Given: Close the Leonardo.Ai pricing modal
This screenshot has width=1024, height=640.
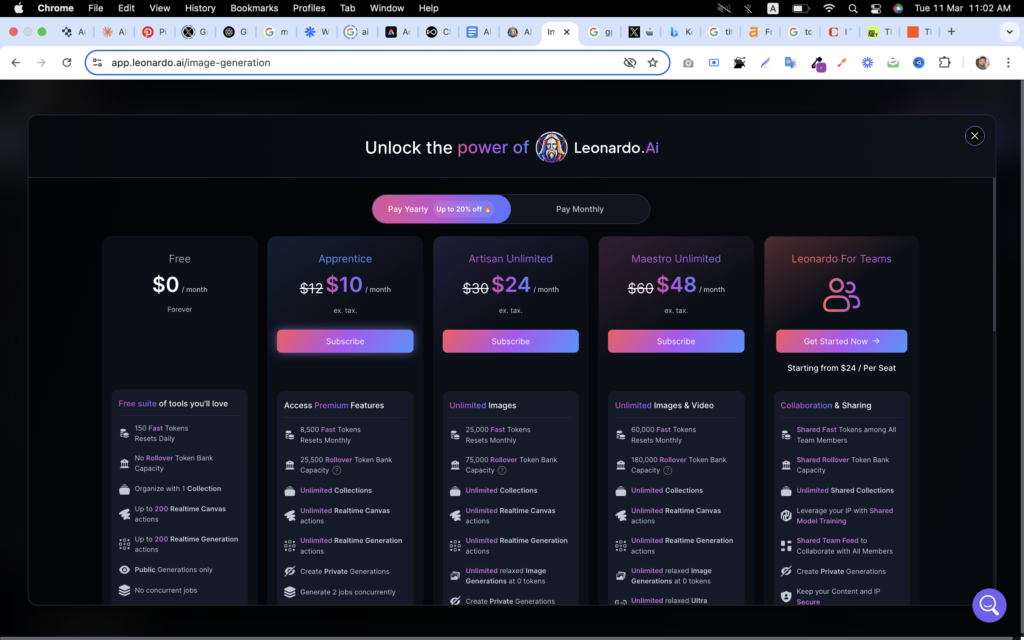Looking at the screenshot, I should click(974, 136).
